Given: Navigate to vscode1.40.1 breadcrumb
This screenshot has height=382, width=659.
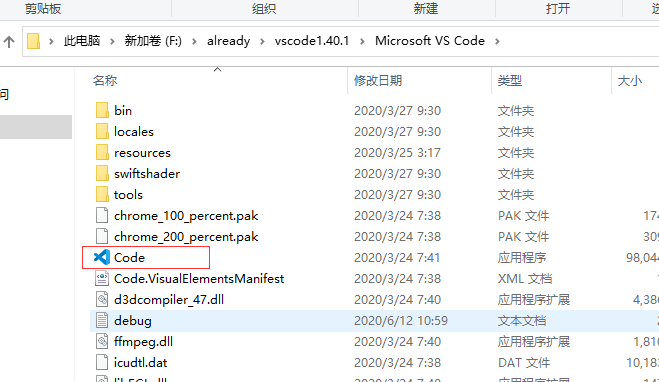Looking at the screenshot, I should click(x=312, y=41).
